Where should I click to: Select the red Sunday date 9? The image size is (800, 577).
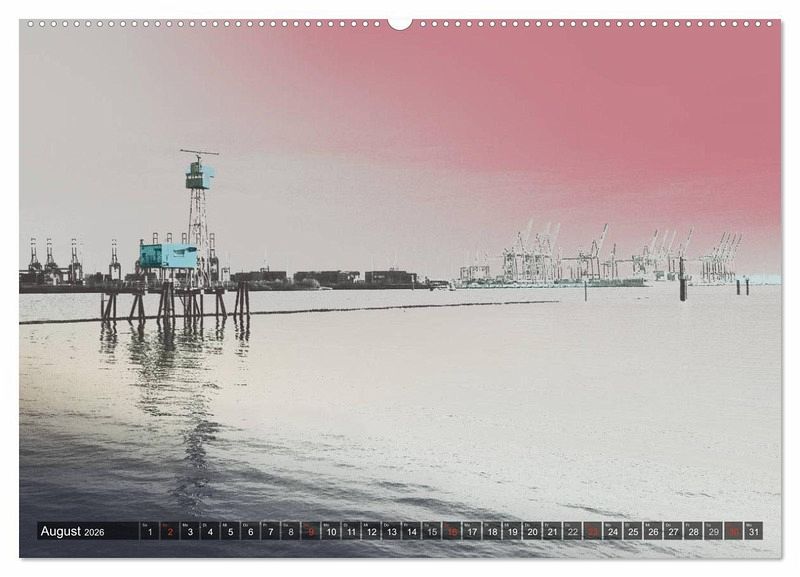pyautogui.click(x=311, y=531)
